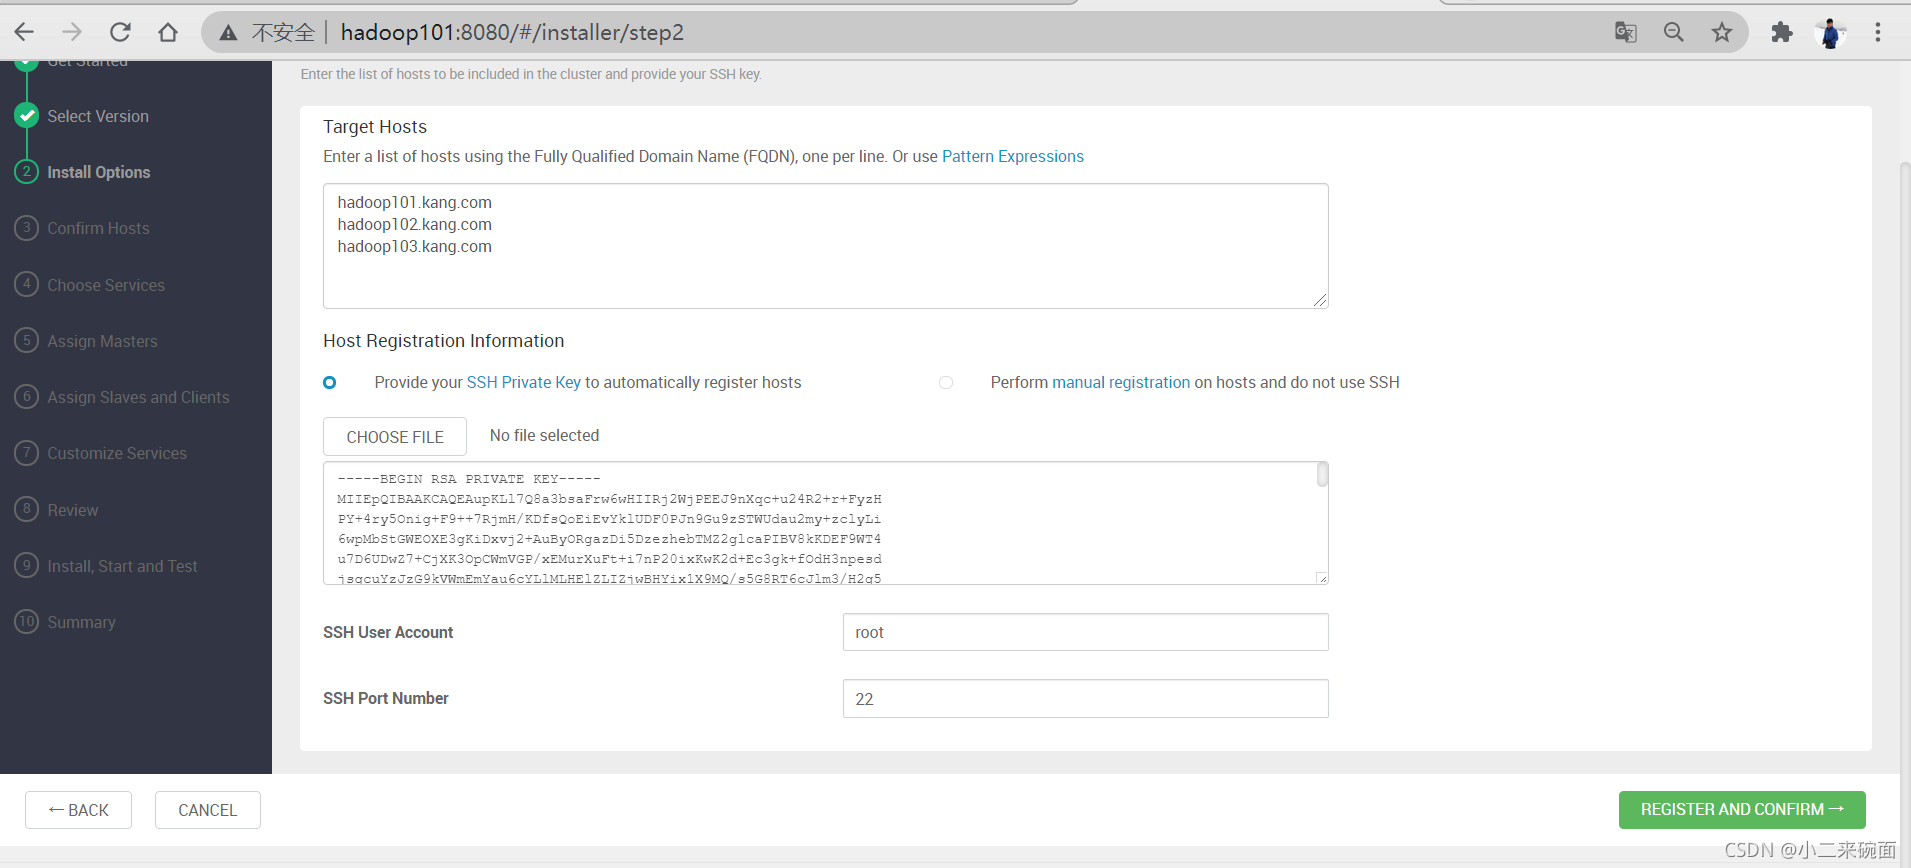This screenshot has width=1911, height=868.
Task: Bookmark this page with the star
Action: (x=1722, y=32)
